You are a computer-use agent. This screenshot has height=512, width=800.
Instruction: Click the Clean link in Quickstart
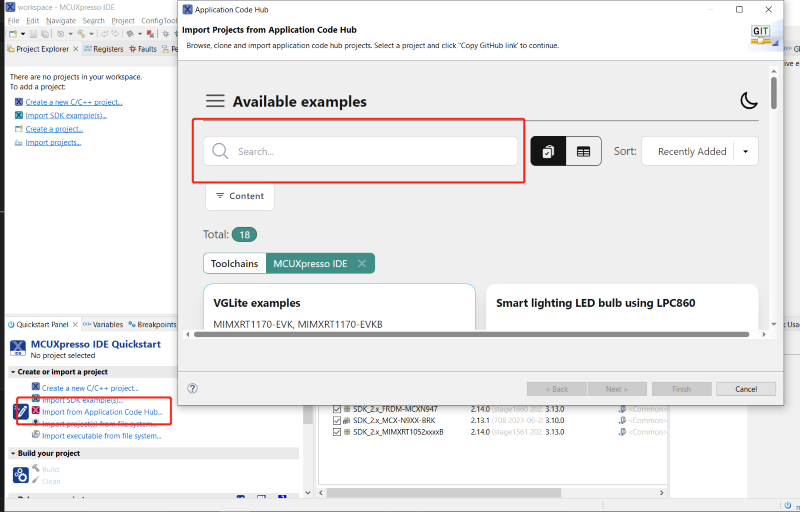pos(51,481)
